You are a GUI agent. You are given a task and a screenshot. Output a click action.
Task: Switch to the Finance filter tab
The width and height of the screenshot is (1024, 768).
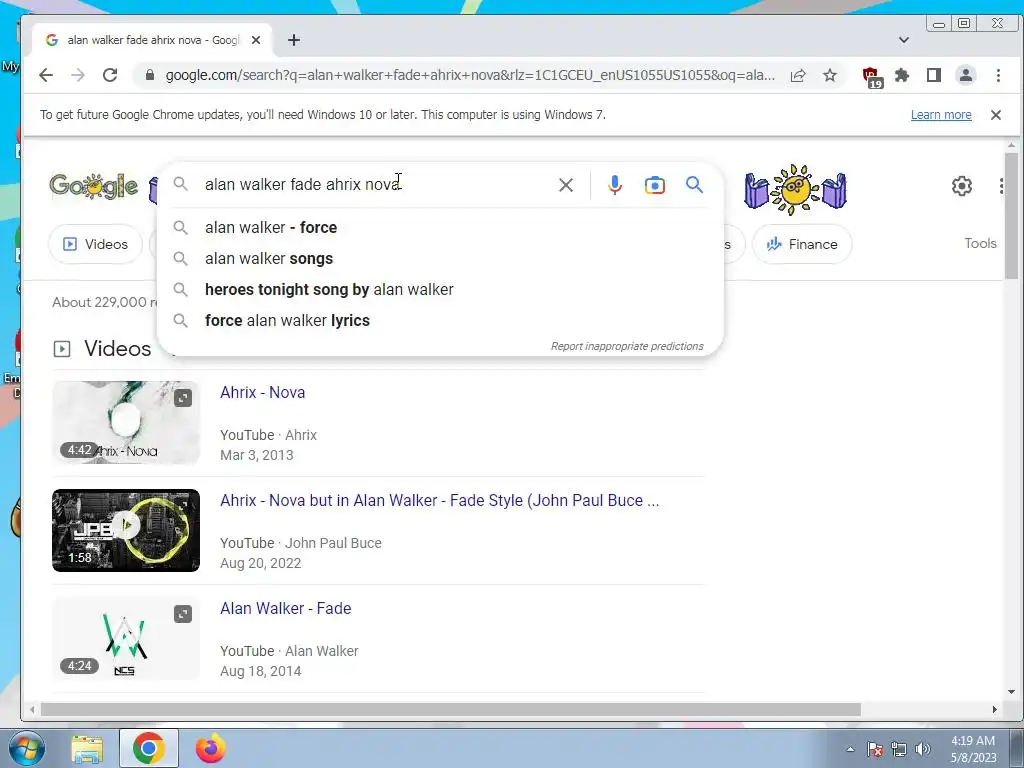(802, 244)
